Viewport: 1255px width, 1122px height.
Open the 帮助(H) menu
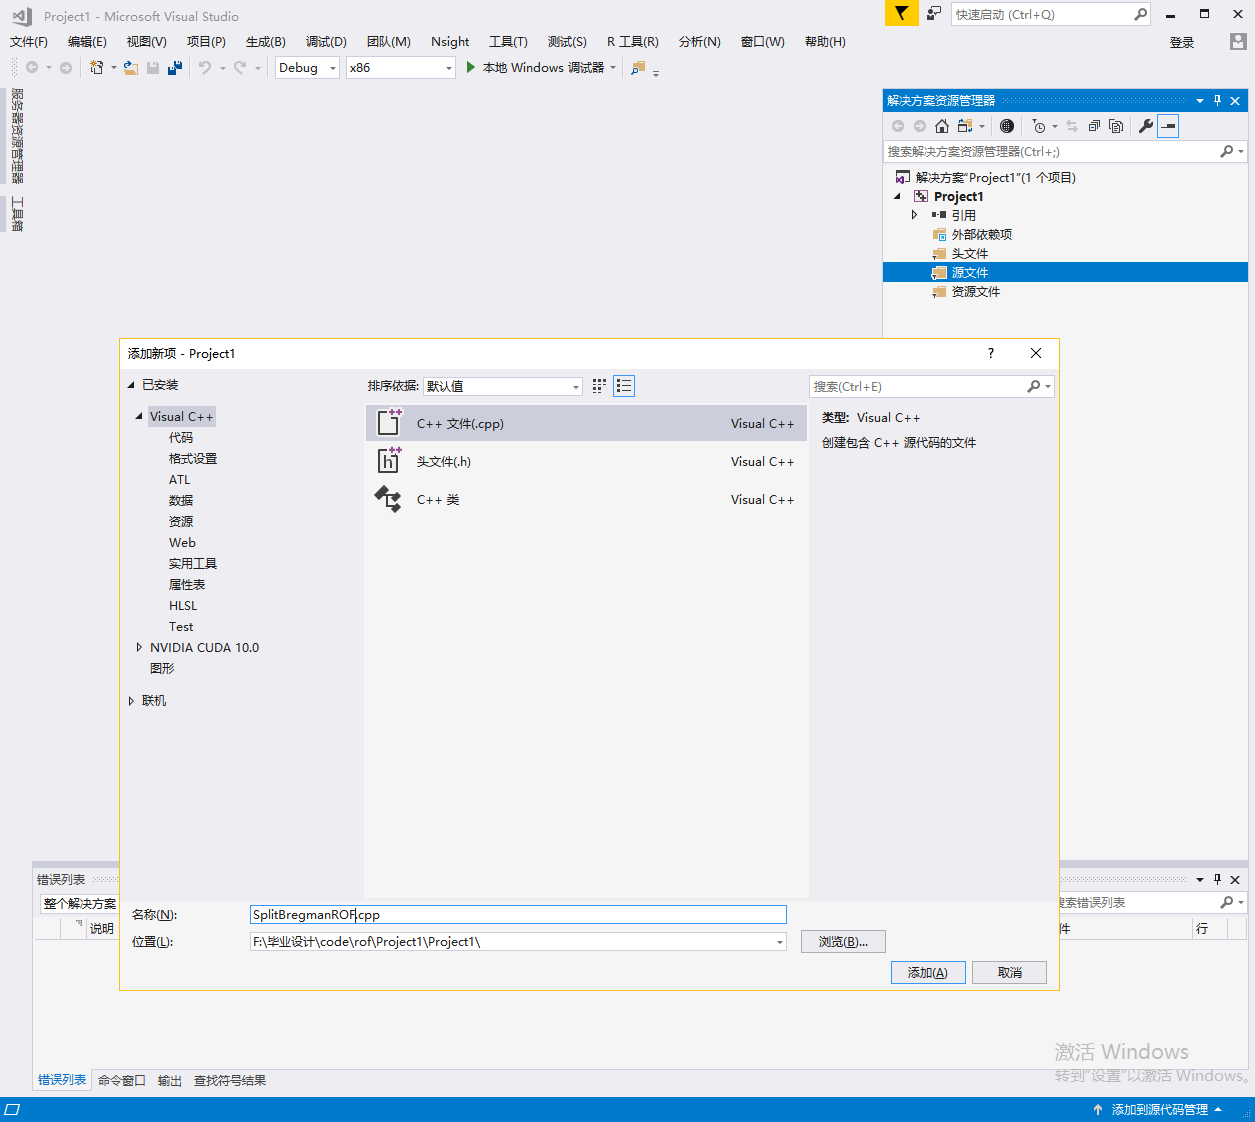pyautogui.click(x=825, y=41)
